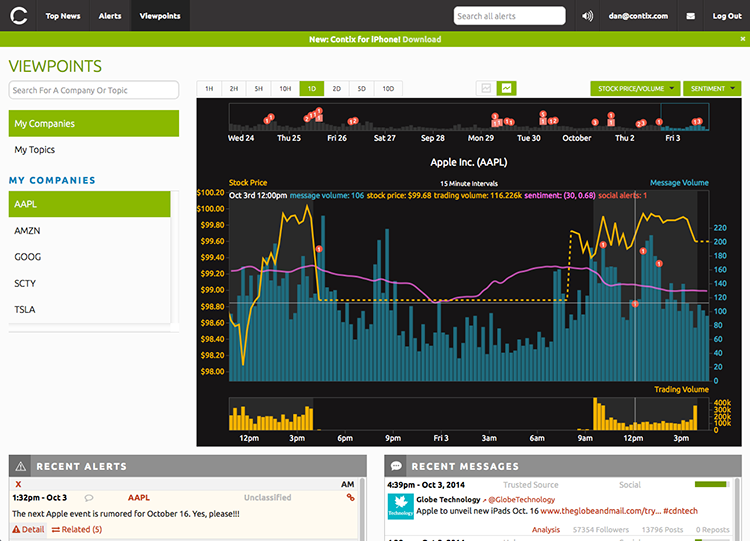The width and height of the screenshot is (750, 541).
Task: Select TSLA in company list
Action: [89, 309]
